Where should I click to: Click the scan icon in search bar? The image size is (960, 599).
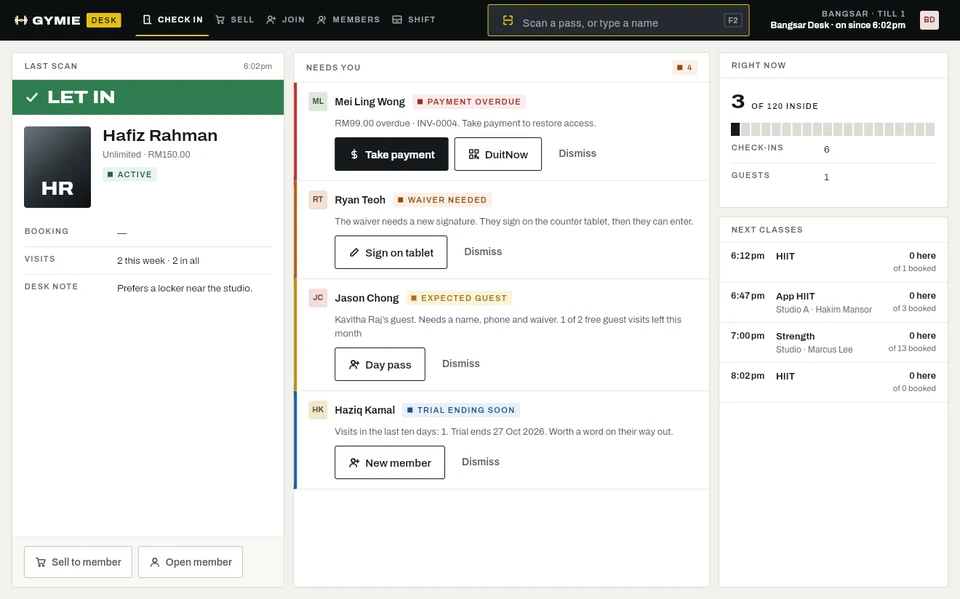(x=508, y=21)
